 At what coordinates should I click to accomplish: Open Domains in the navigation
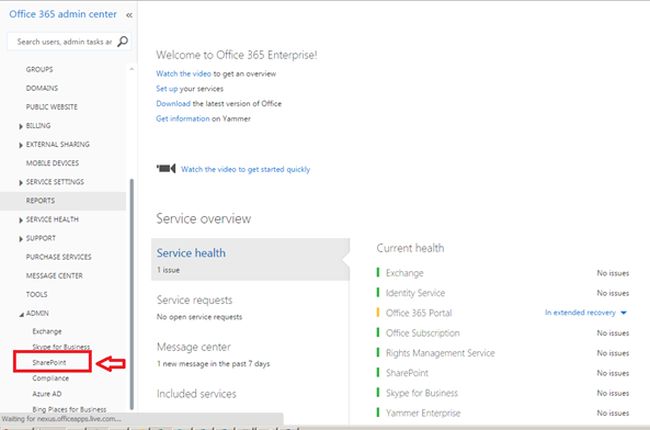point(42,88)
